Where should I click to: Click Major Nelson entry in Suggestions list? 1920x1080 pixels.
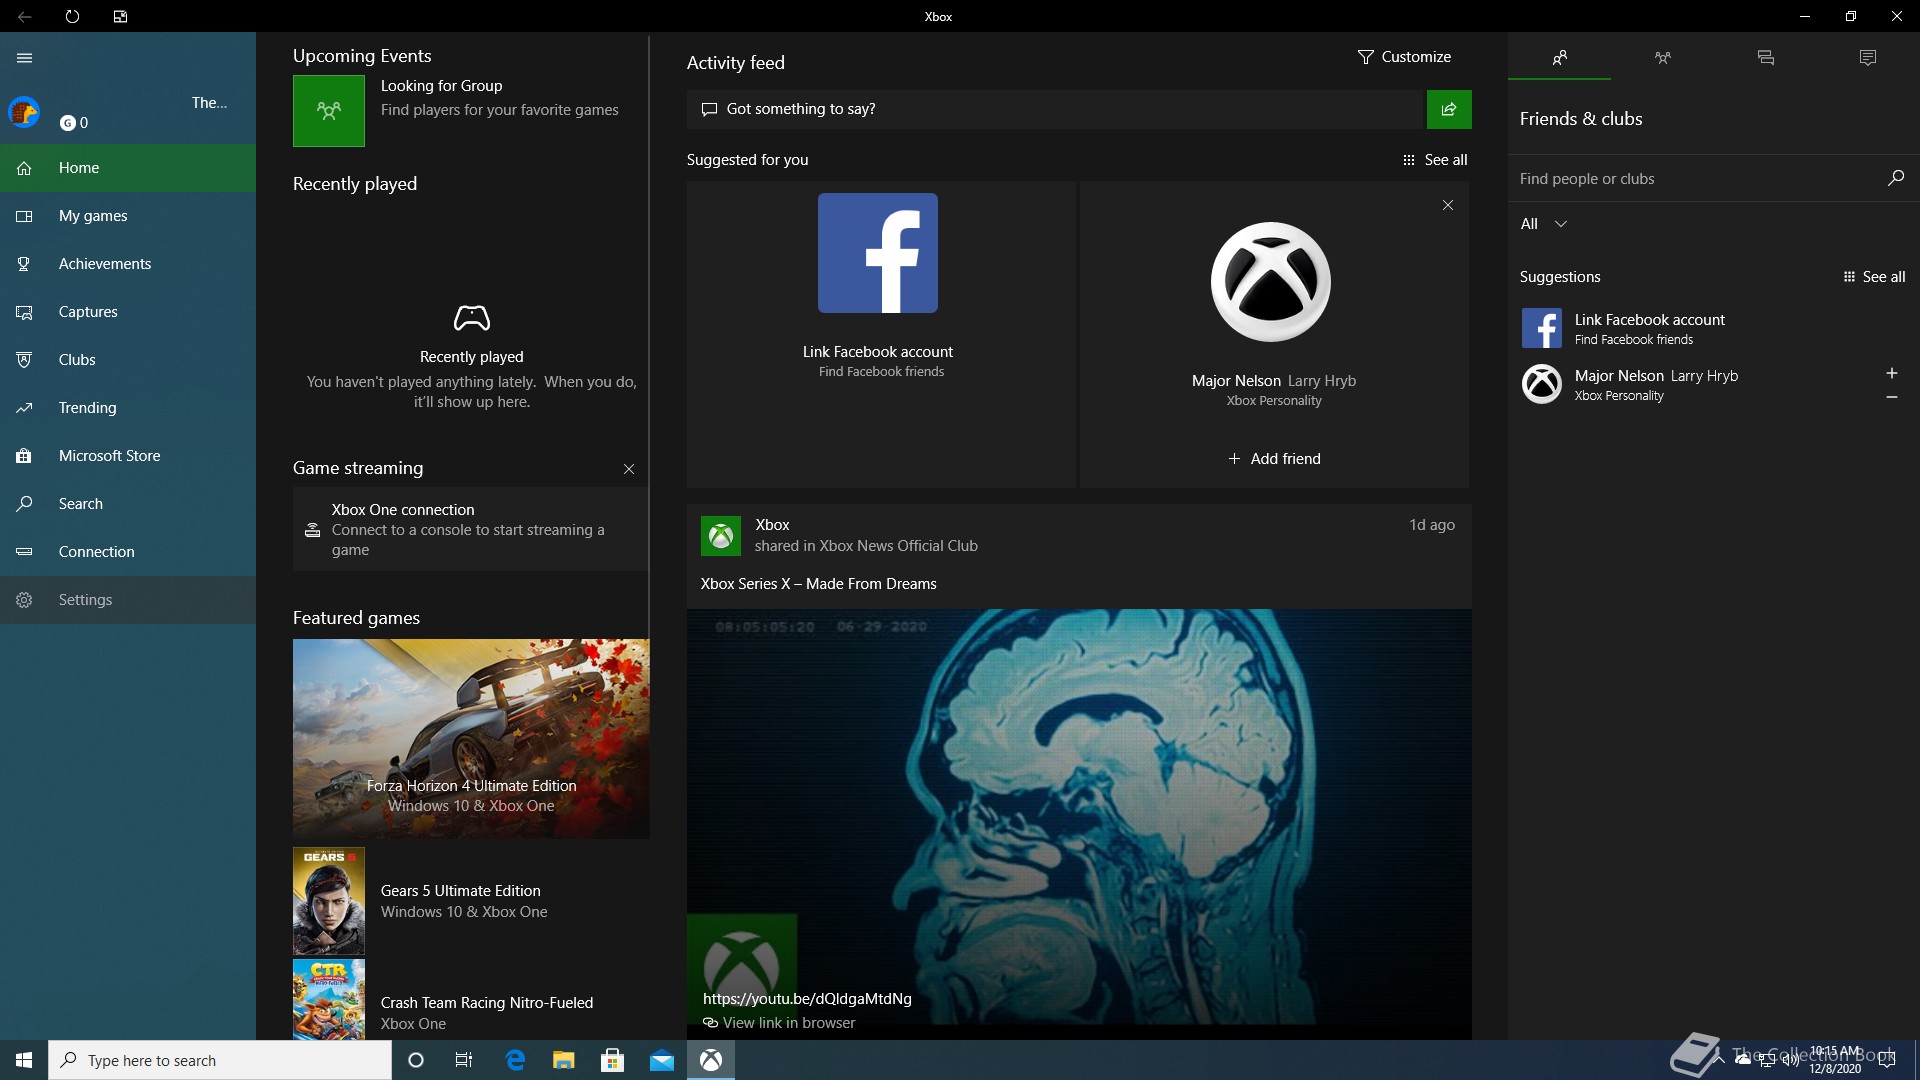point(1692,384)
